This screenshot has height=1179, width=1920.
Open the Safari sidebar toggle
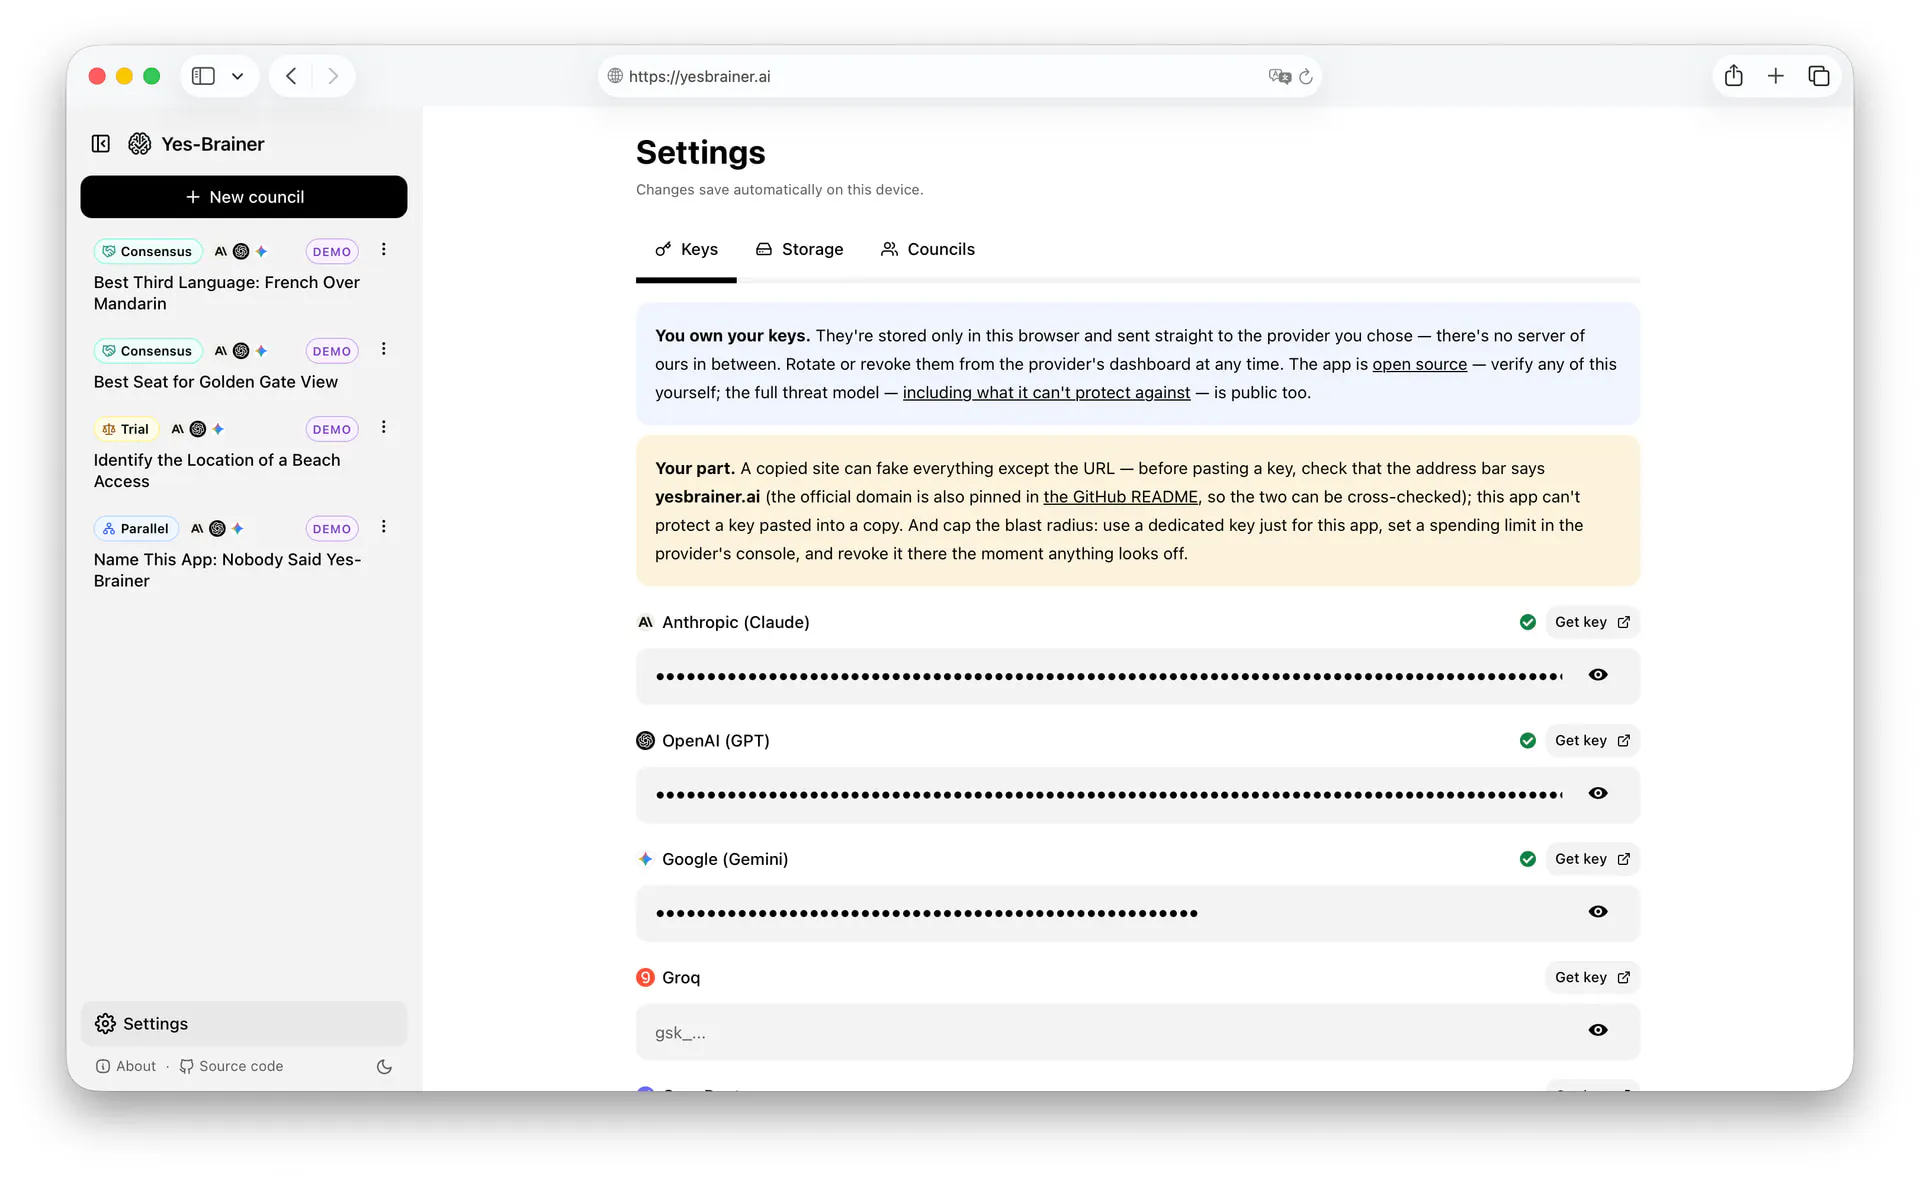203,76
